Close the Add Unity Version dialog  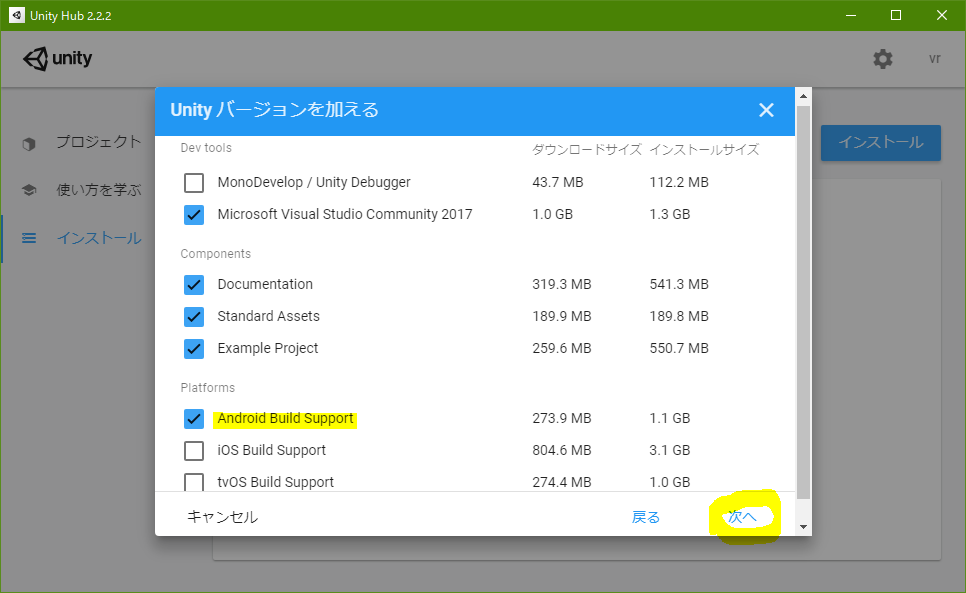coord(766,110)
